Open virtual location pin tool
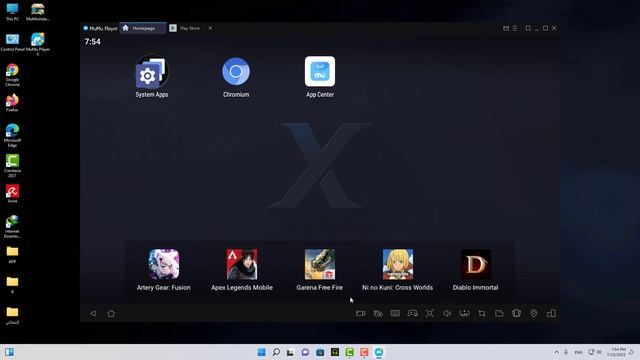 tap(534, 313)
